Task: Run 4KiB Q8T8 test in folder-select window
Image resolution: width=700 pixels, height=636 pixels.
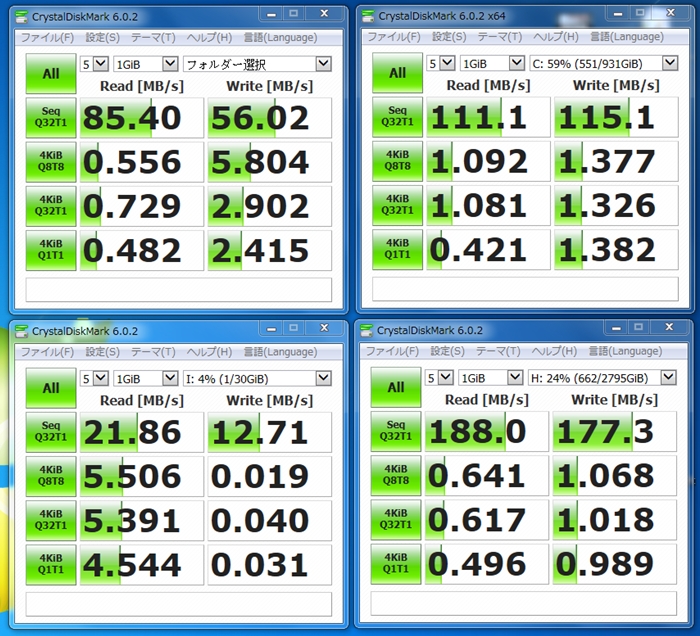Action: pyautogui.click(x=51, y=162)
